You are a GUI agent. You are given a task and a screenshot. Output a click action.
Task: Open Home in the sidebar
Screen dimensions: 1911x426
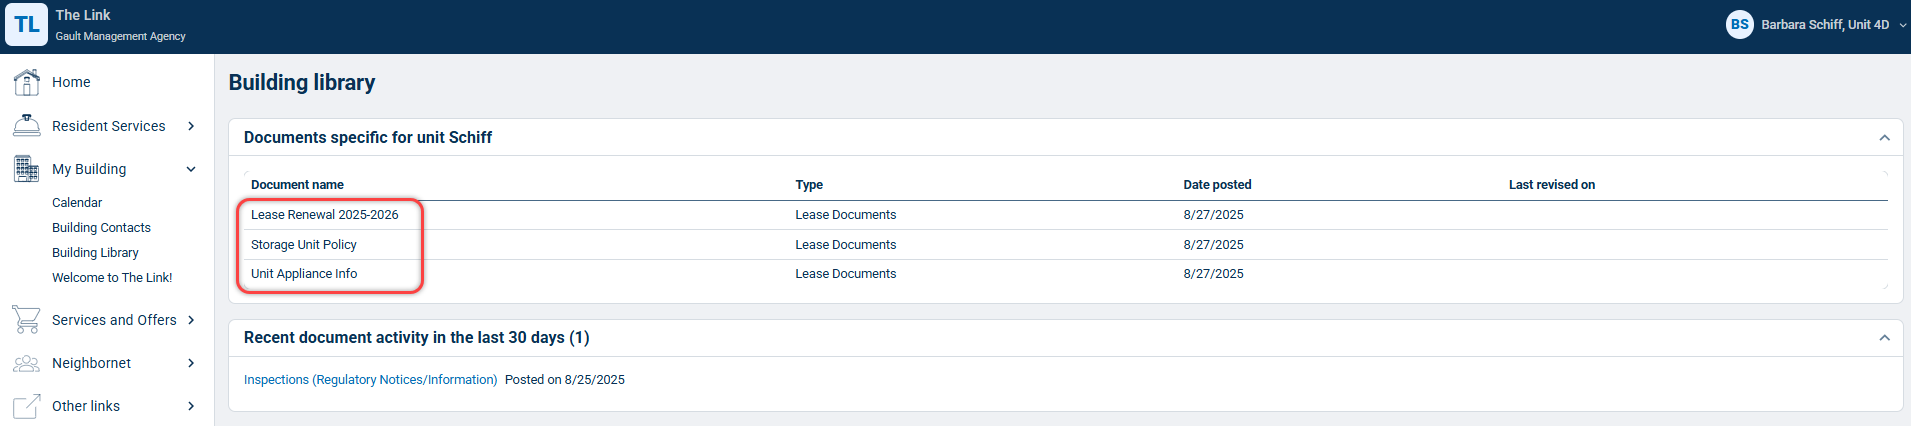pos(71,82)
